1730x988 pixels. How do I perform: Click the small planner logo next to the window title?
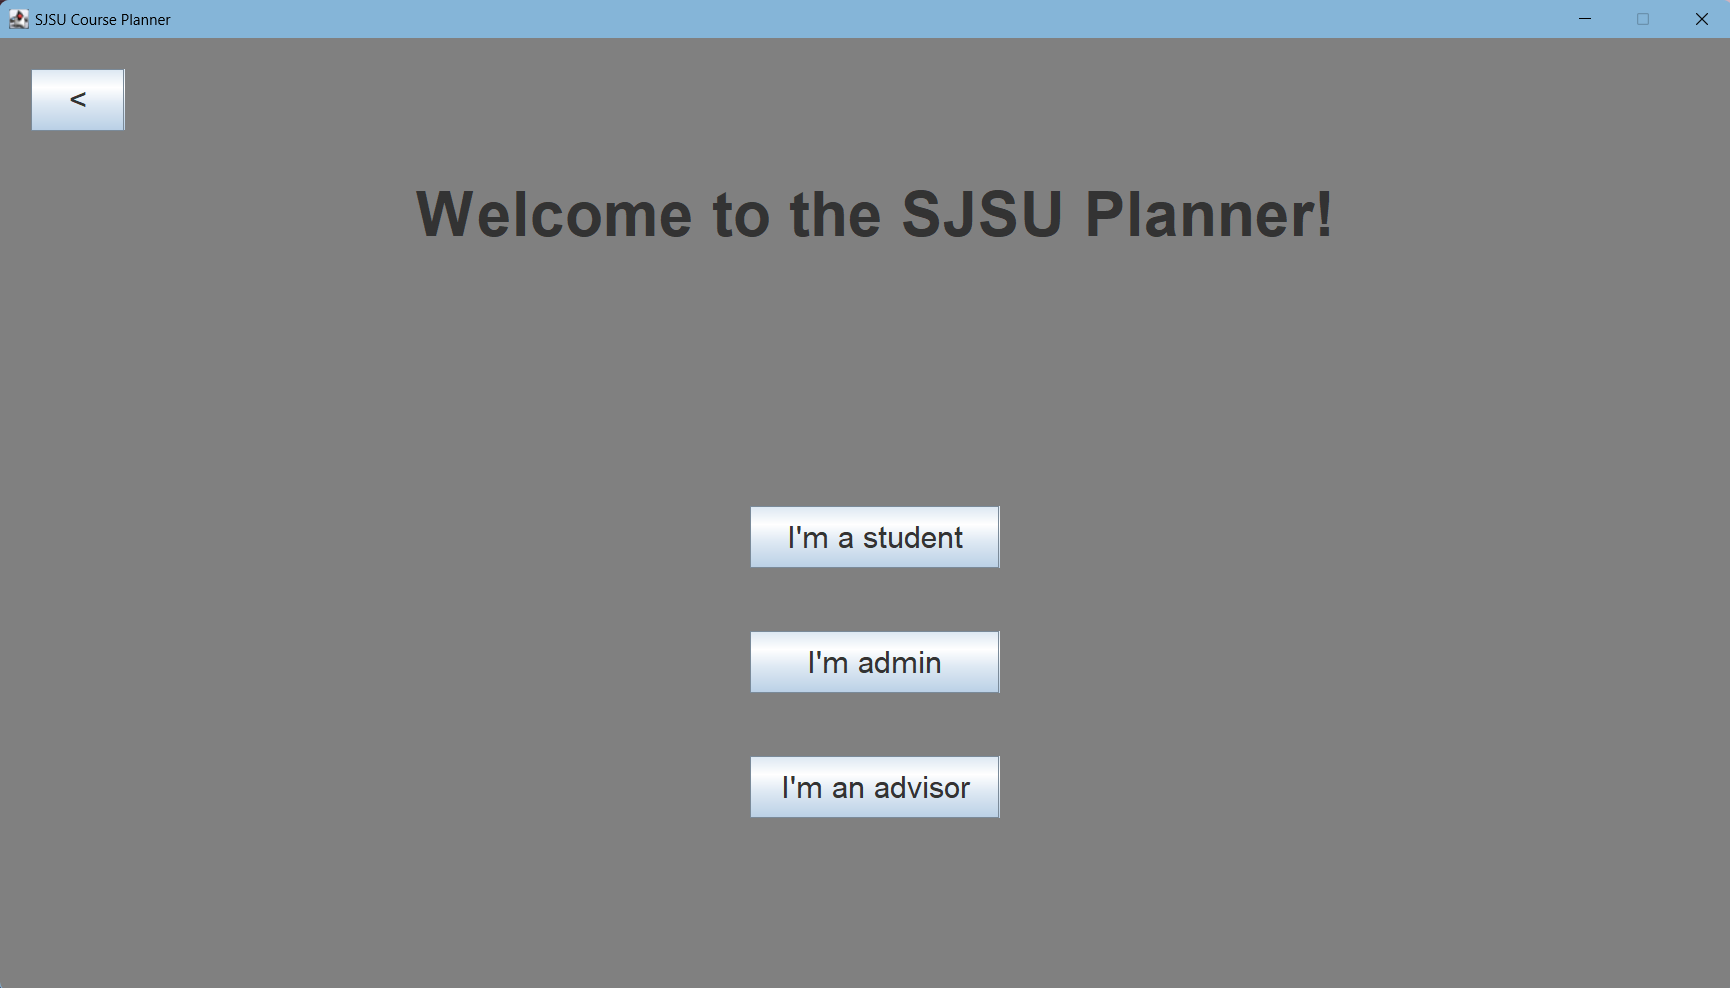click(18, 18)
